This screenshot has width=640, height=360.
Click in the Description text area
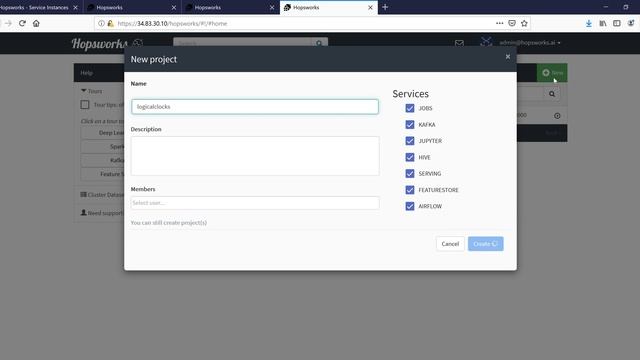coord(255,156)
